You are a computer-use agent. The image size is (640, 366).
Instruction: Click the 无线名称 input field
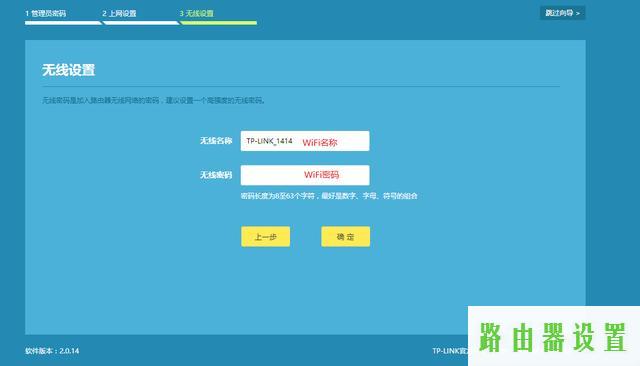pos(305,141)
